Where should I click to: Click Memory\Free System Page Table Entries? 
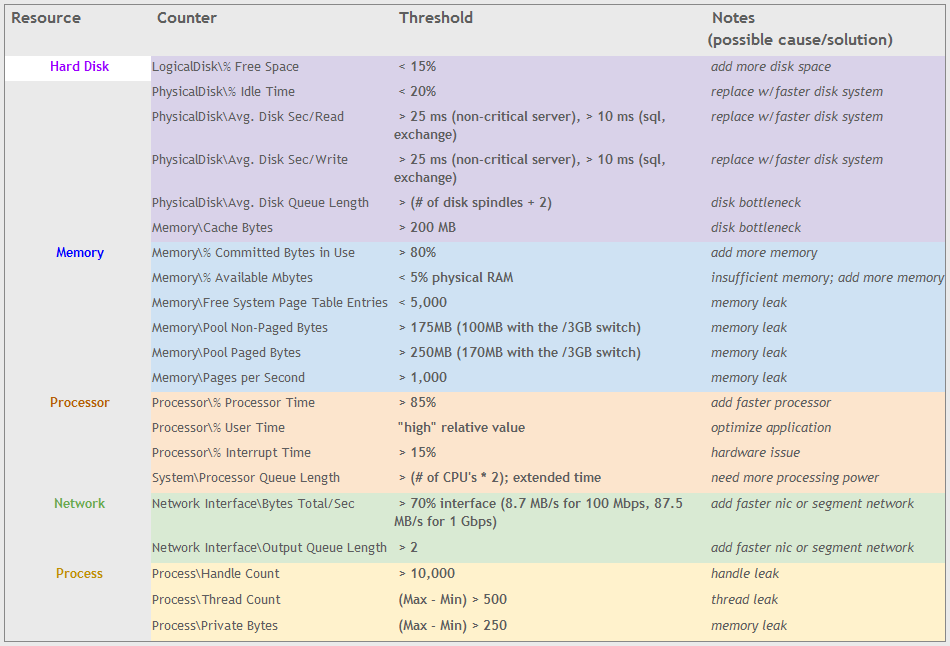pyautogui.click(x=270, y=302)
